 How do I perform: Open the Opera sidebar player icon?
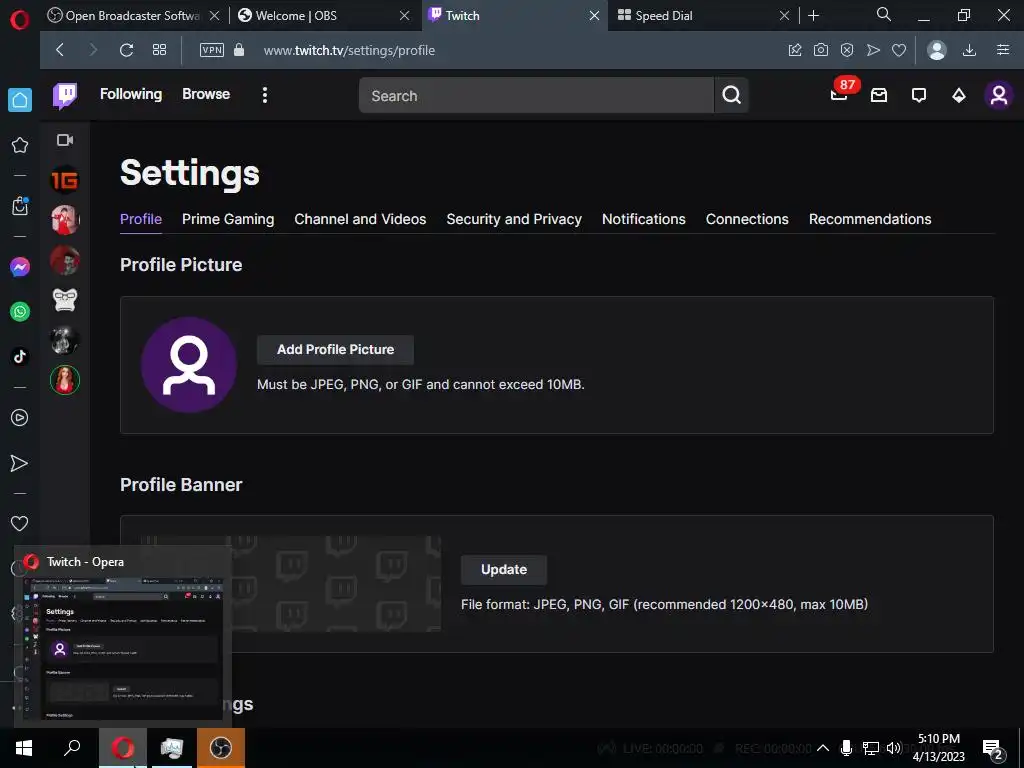click(x=20, y=417)
